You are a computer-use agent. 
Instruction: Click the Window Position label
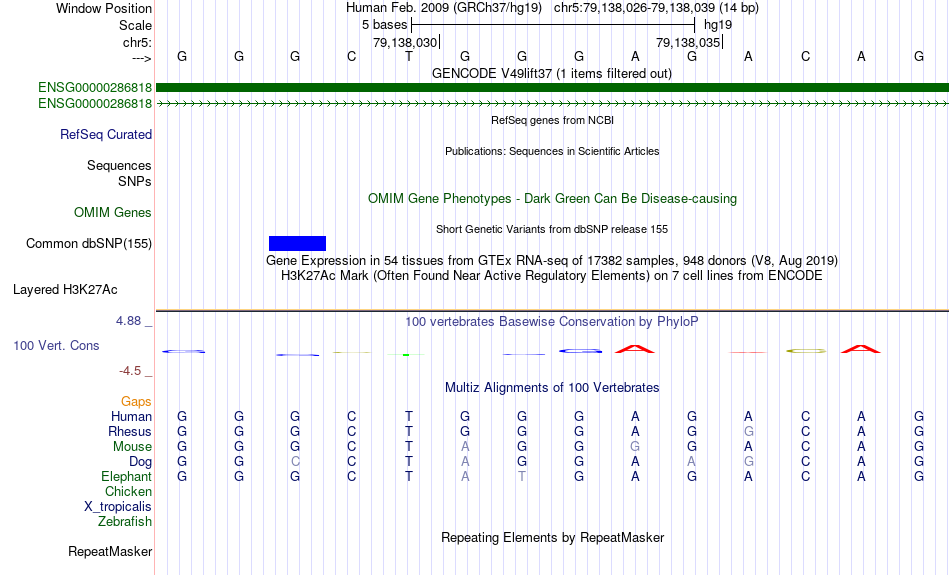pyautogui.click(x=104, y=8)
